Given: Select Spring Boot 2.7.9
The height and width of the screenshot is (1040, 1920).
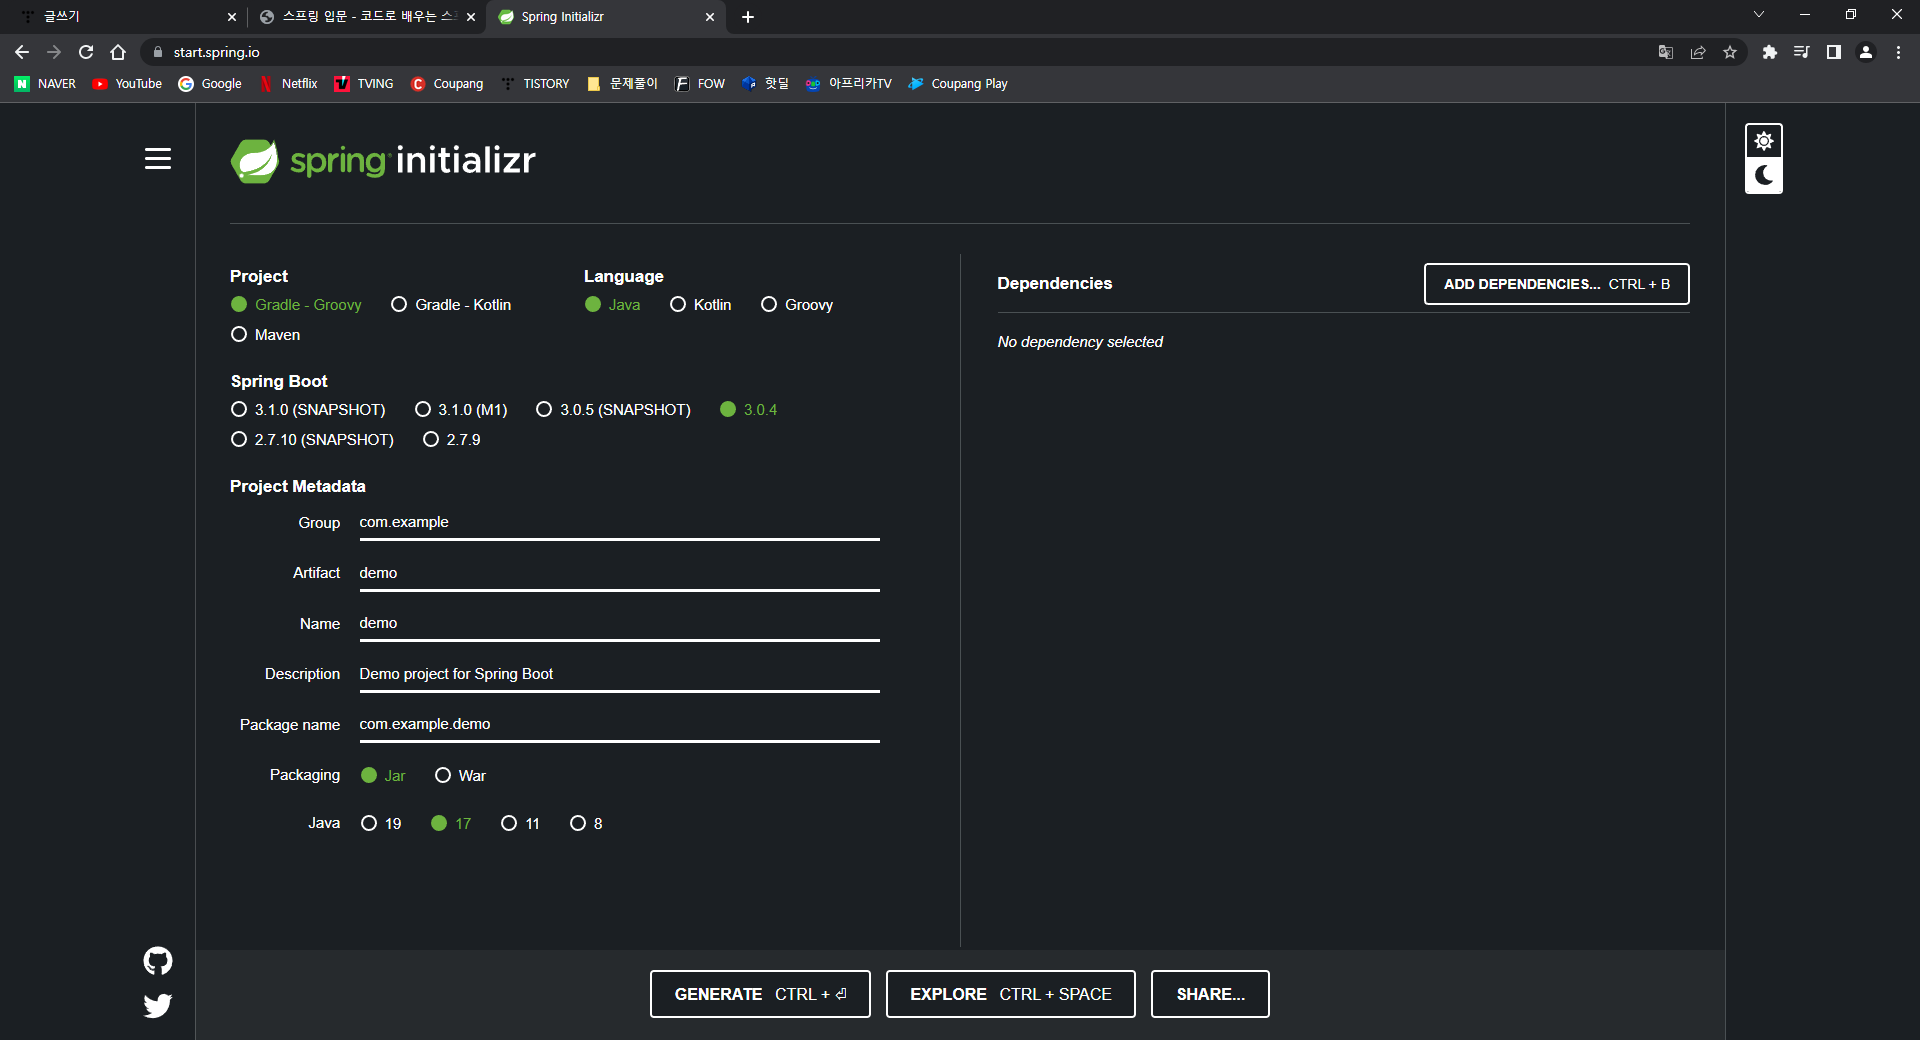Looking at the screenshot, I should click(x=452, y=440).
